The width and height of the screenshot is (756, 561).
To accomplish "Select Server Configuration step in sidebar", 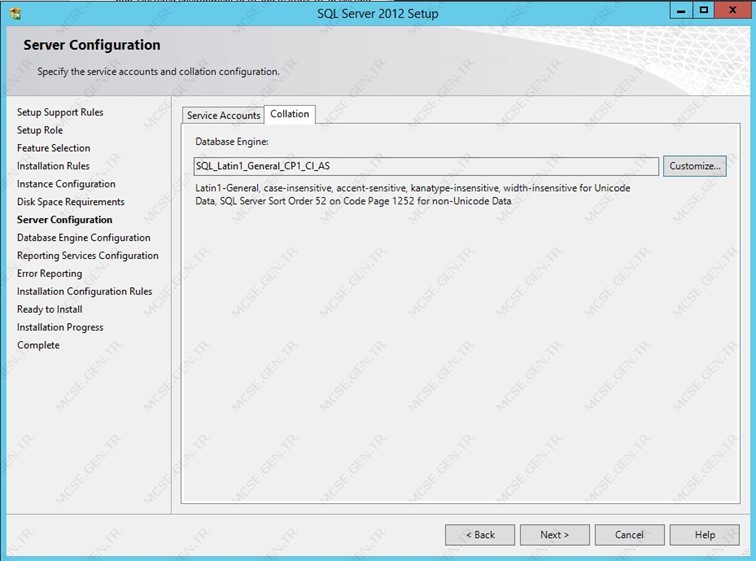I will click(65, 220).
